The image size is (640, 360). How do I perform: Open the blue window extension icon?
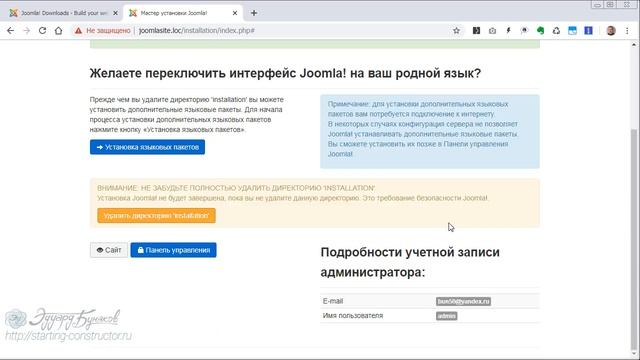tap(572, 31)
